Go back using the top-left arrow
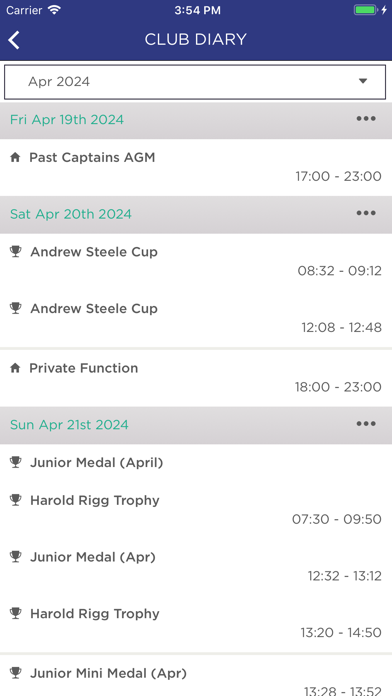 click(x=14, y=40)
